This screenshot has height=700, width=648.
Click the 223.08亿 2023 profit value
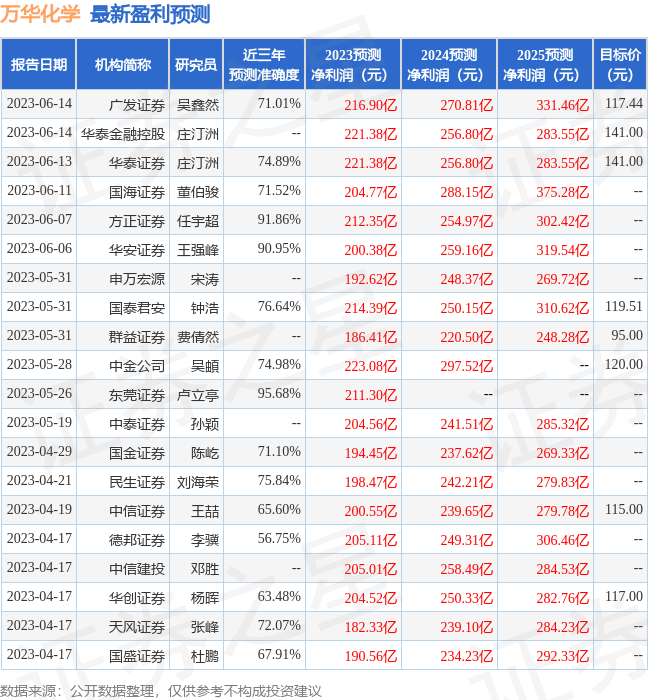coord(370,366)
